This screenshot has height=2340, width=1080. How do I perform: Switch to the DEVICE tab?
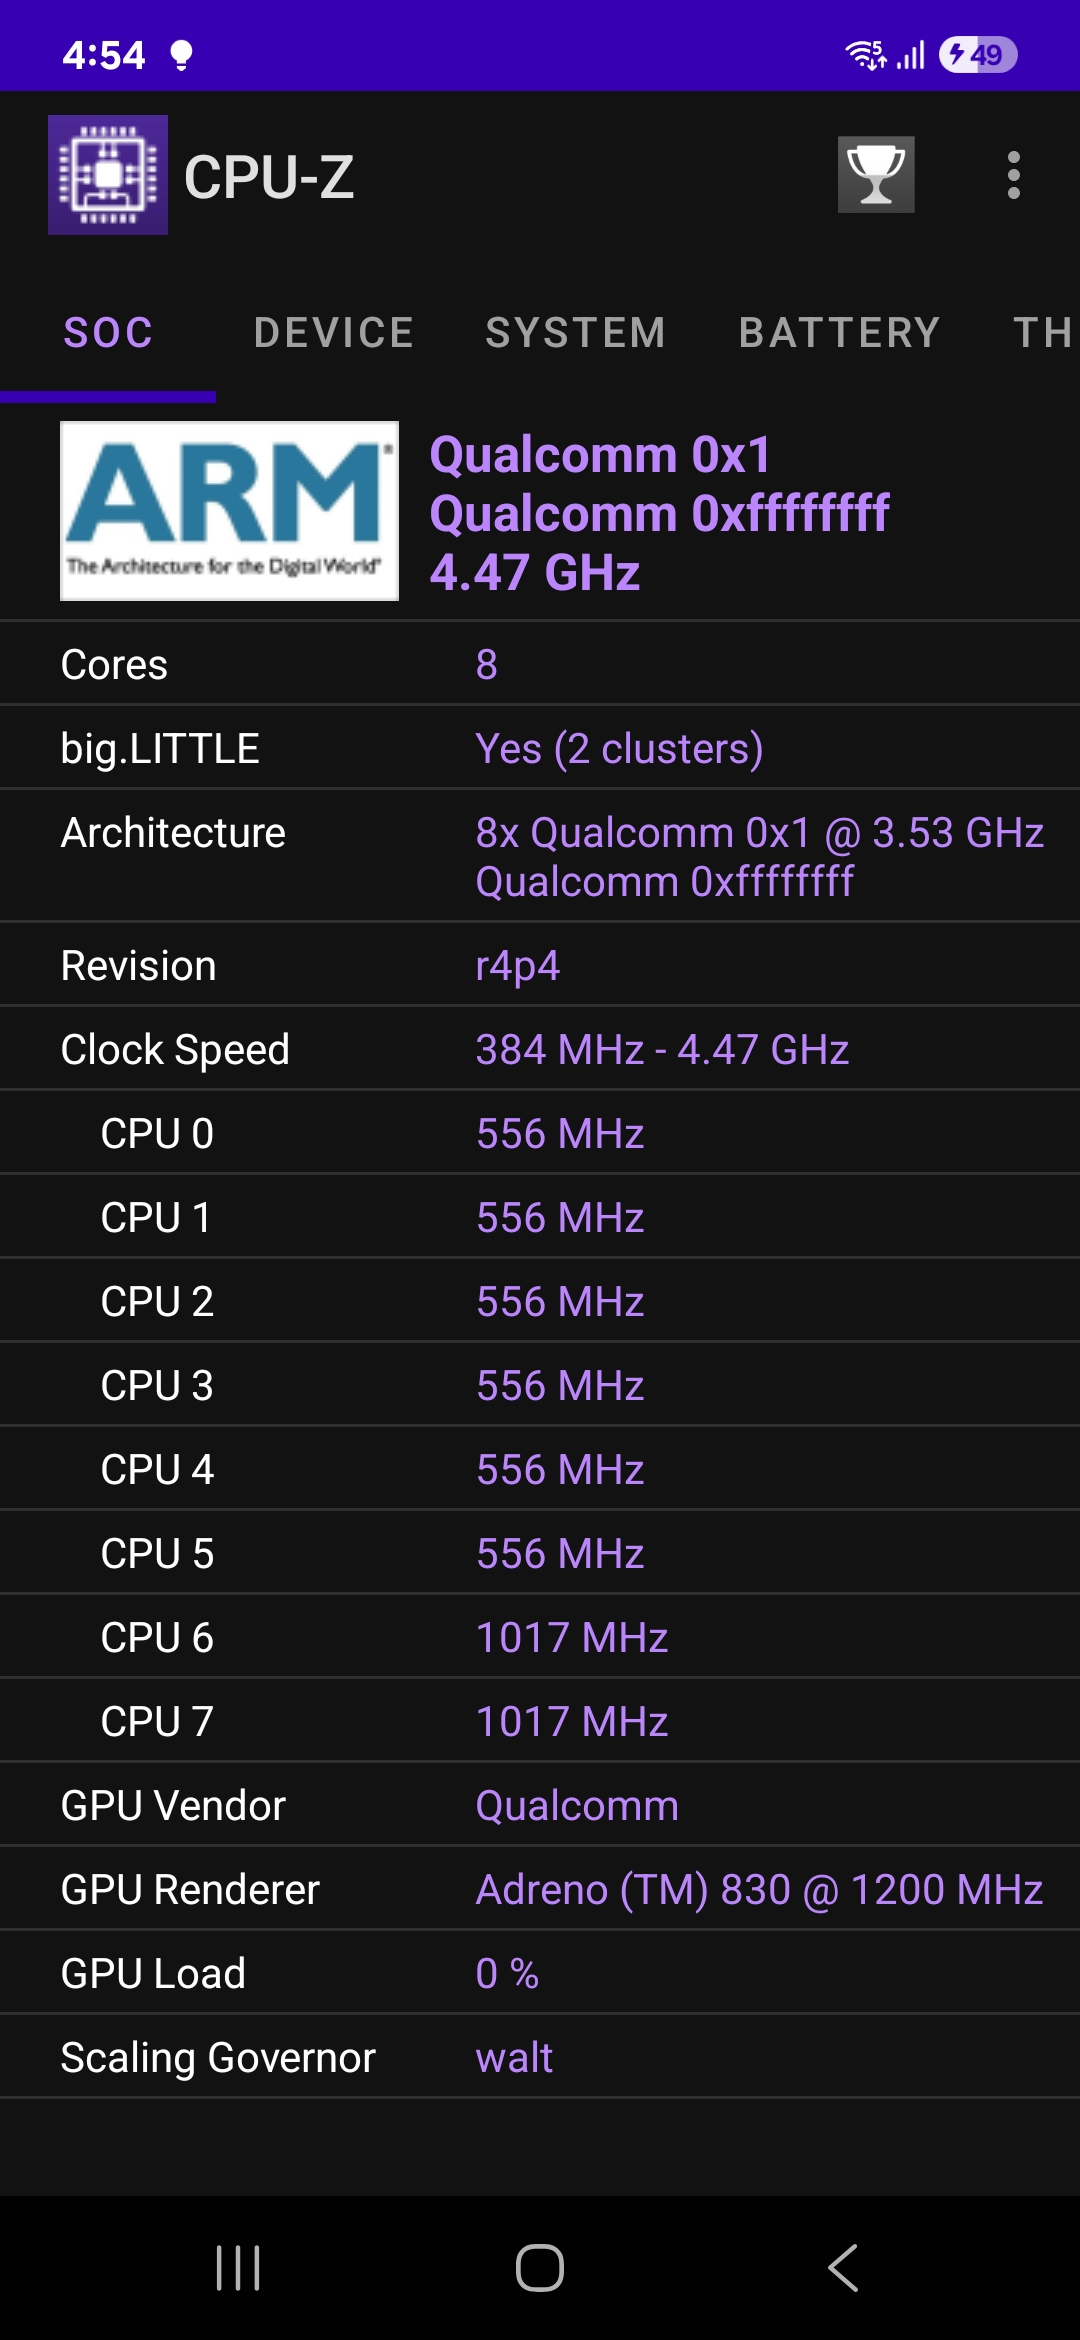(334, 333)
